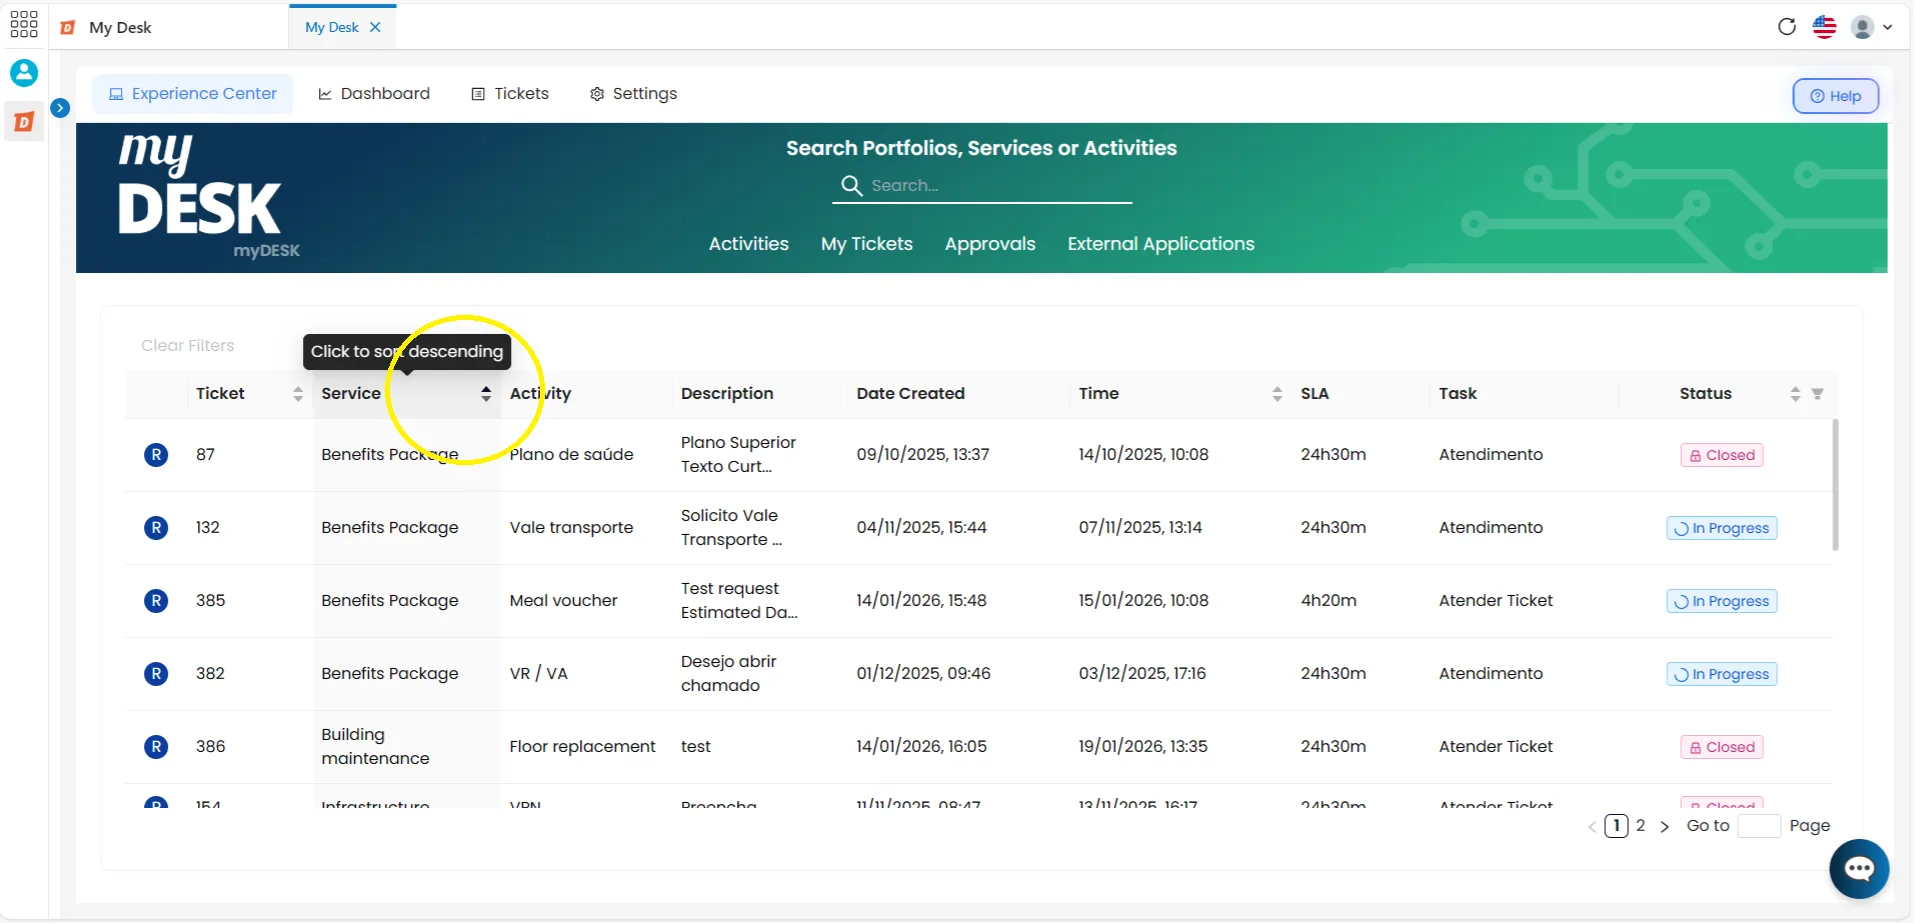Click Plano de saúde activity cell
Screen dimensions: 1919x923
(x=571, y=455)
